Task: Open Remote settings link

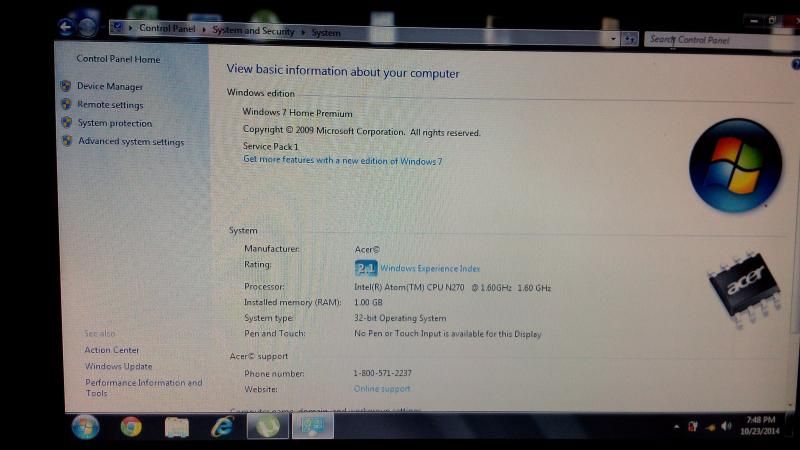Action: (x=110, y=105)
